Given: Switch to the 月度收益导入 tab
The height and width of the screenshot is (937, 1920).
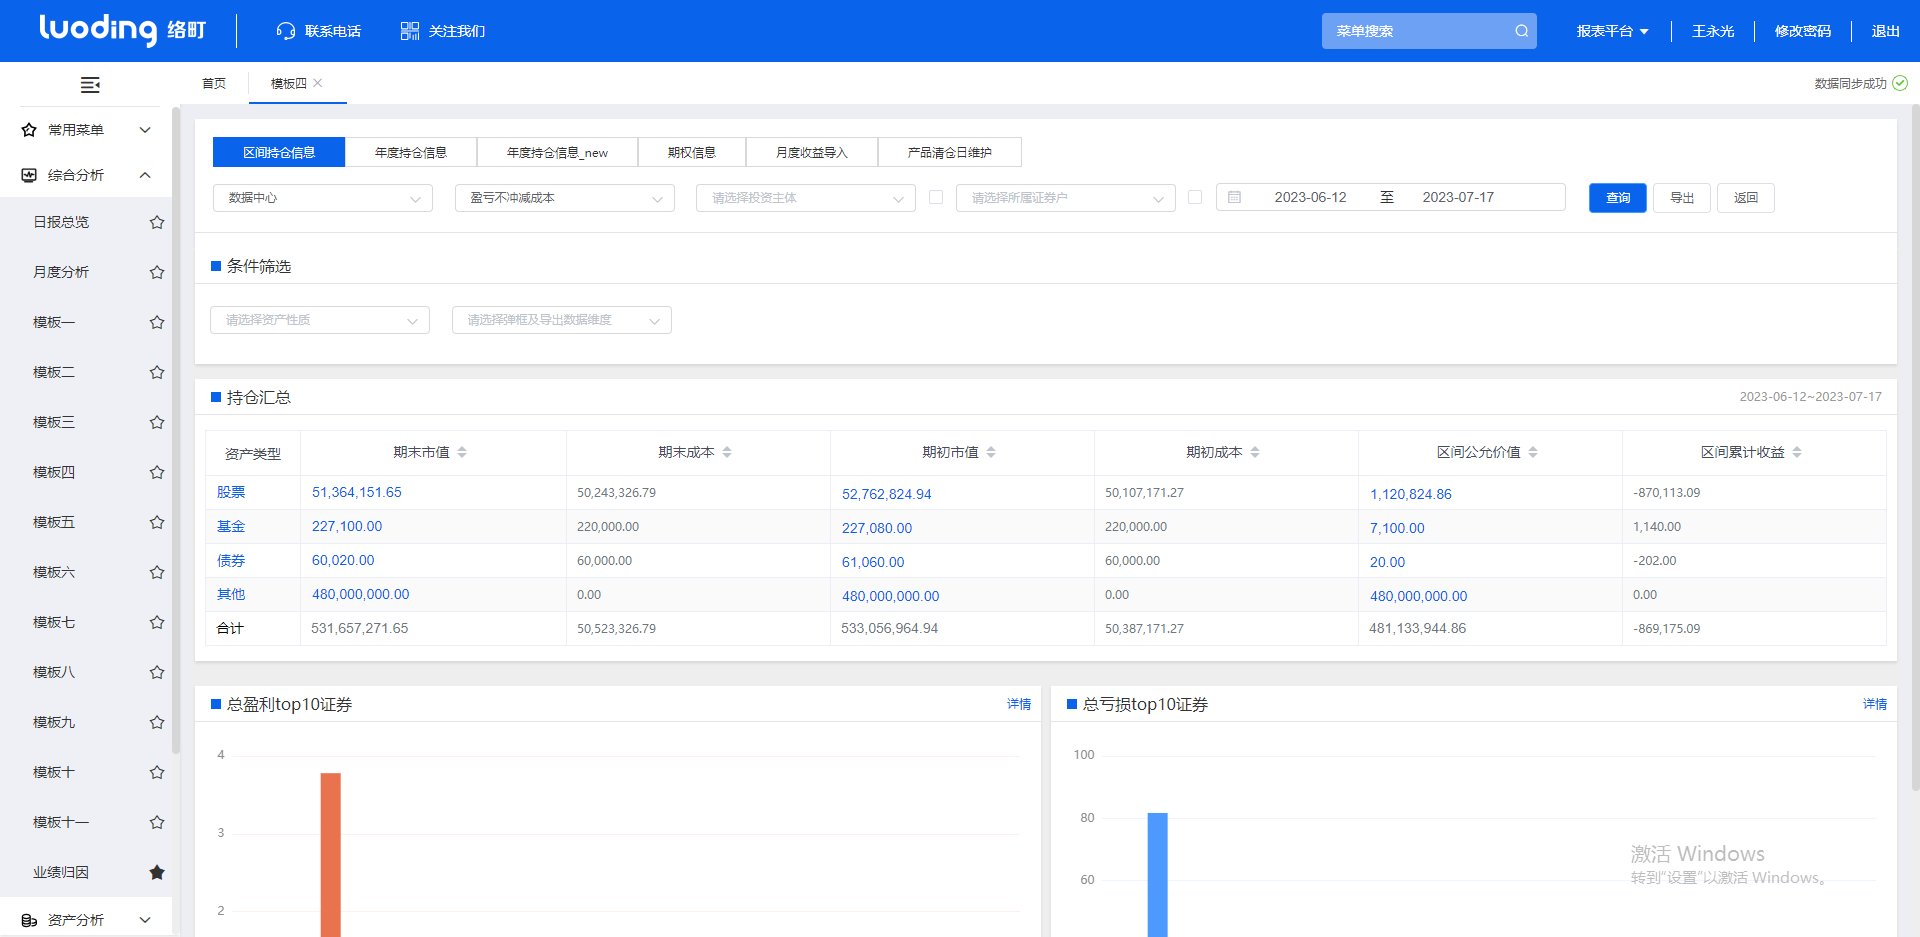Looking at the screenshot, I should point(812,152).
